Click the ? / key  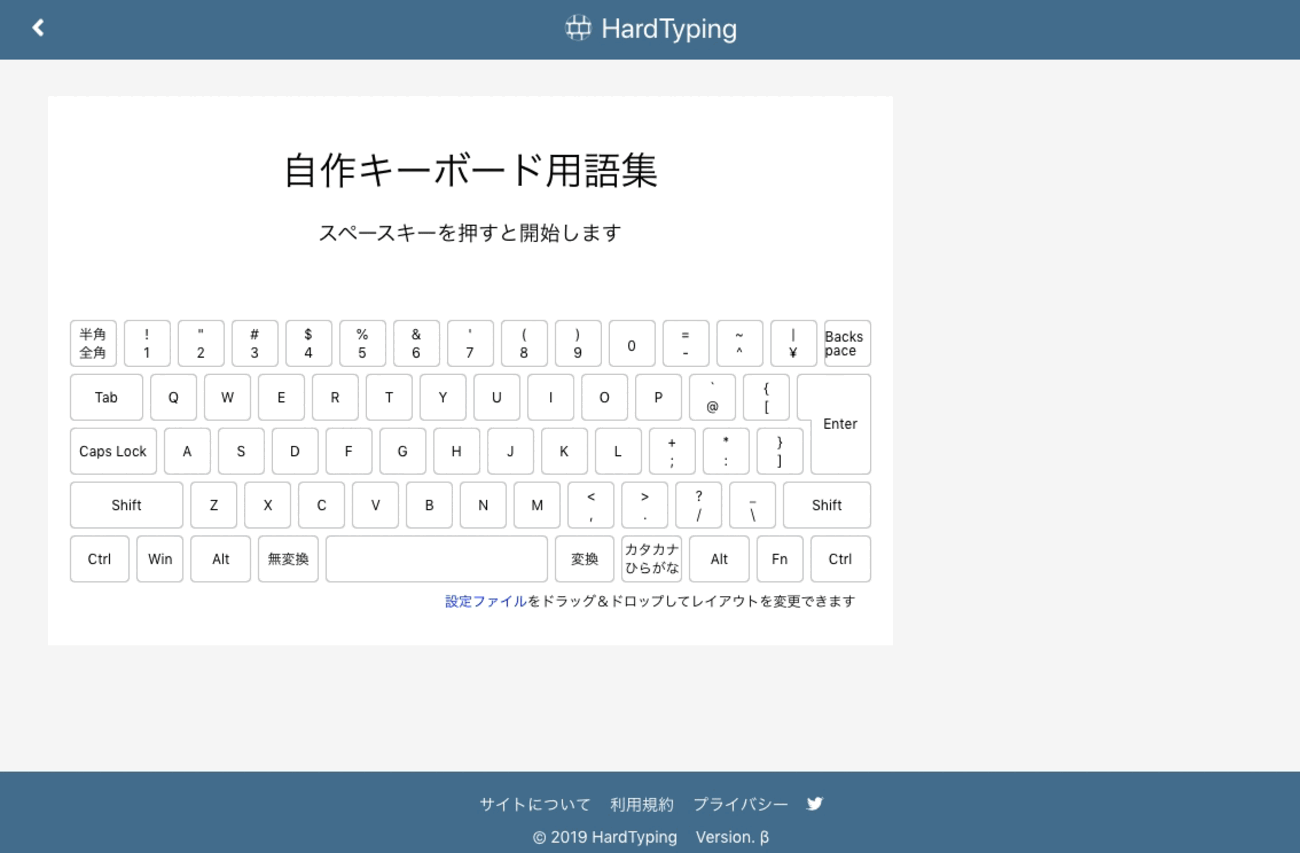(699, 505)
